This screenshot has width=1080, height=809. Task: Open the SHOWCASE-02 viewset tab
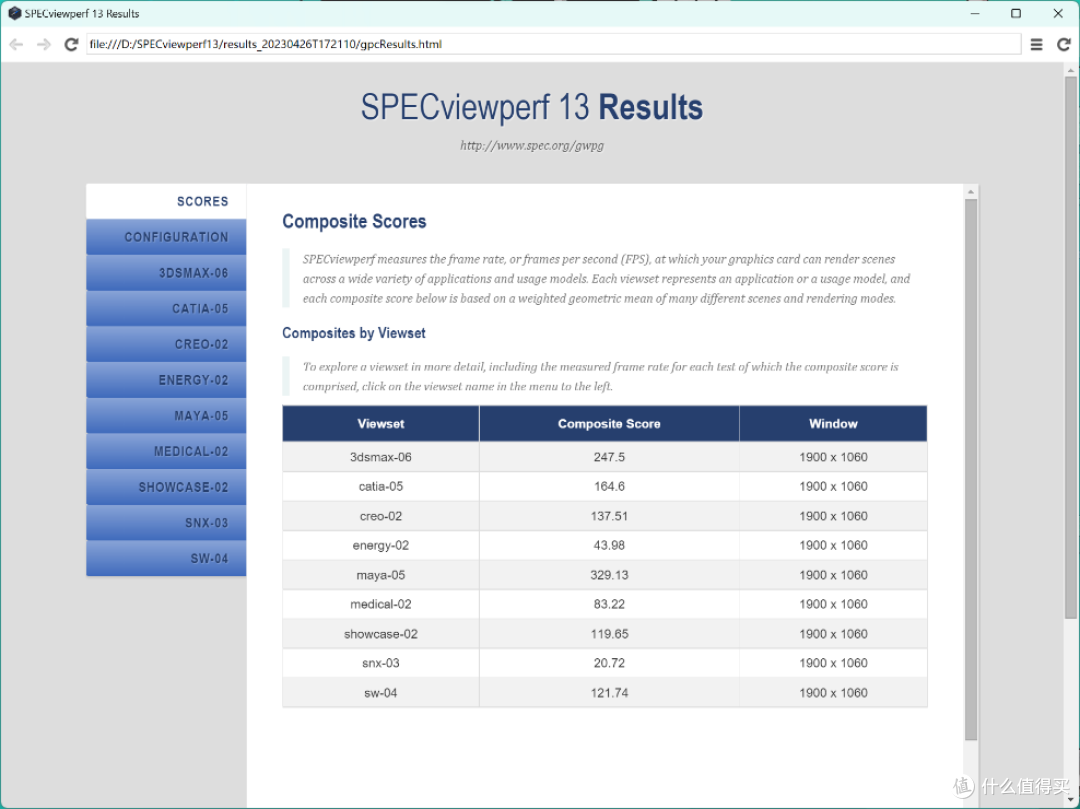(166, 487)
